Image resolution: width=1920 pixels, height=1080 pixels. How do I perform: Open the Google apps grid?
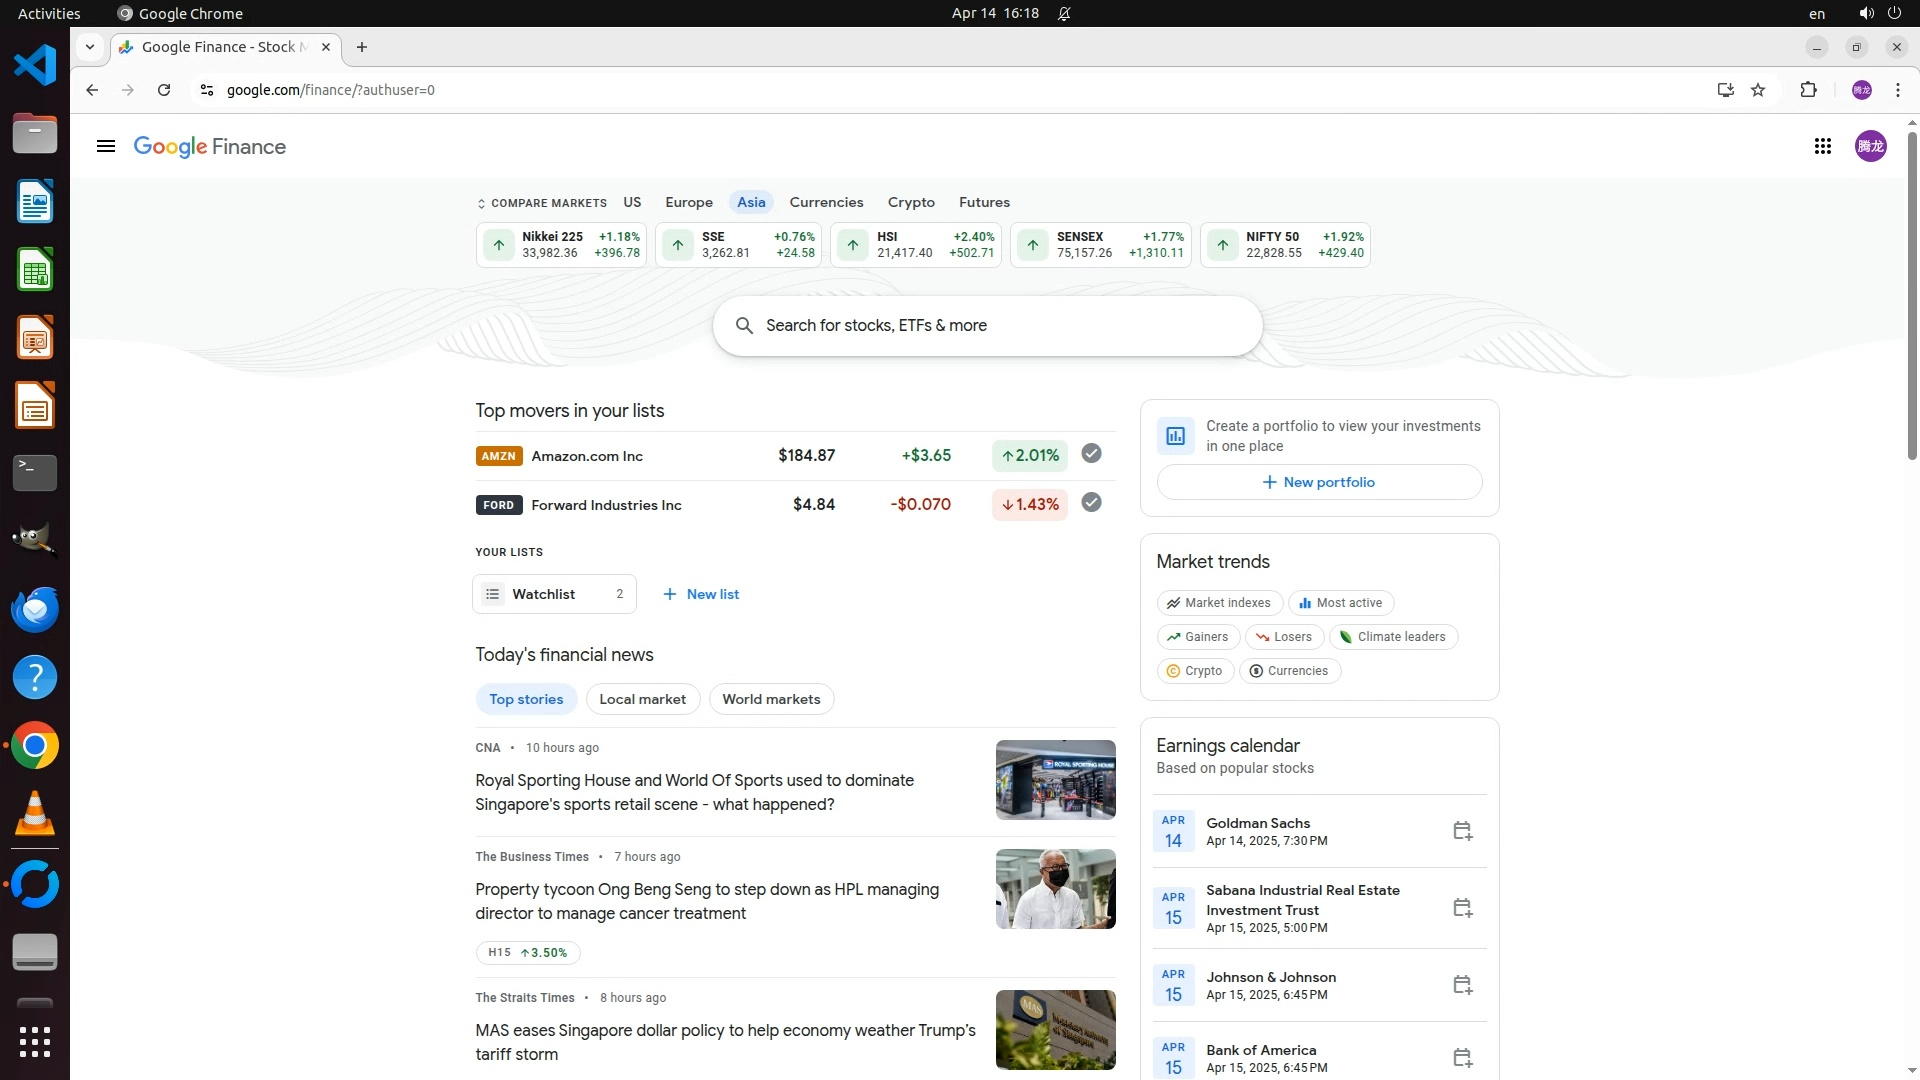pos(1822,147)
